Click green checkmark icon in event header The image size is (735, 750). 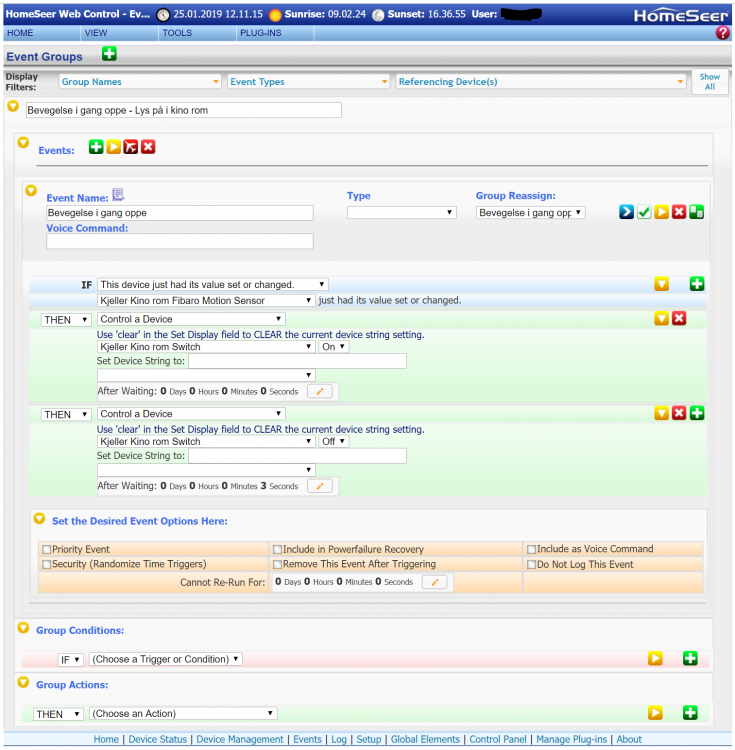pyautogui.click(x=644, y=212)
